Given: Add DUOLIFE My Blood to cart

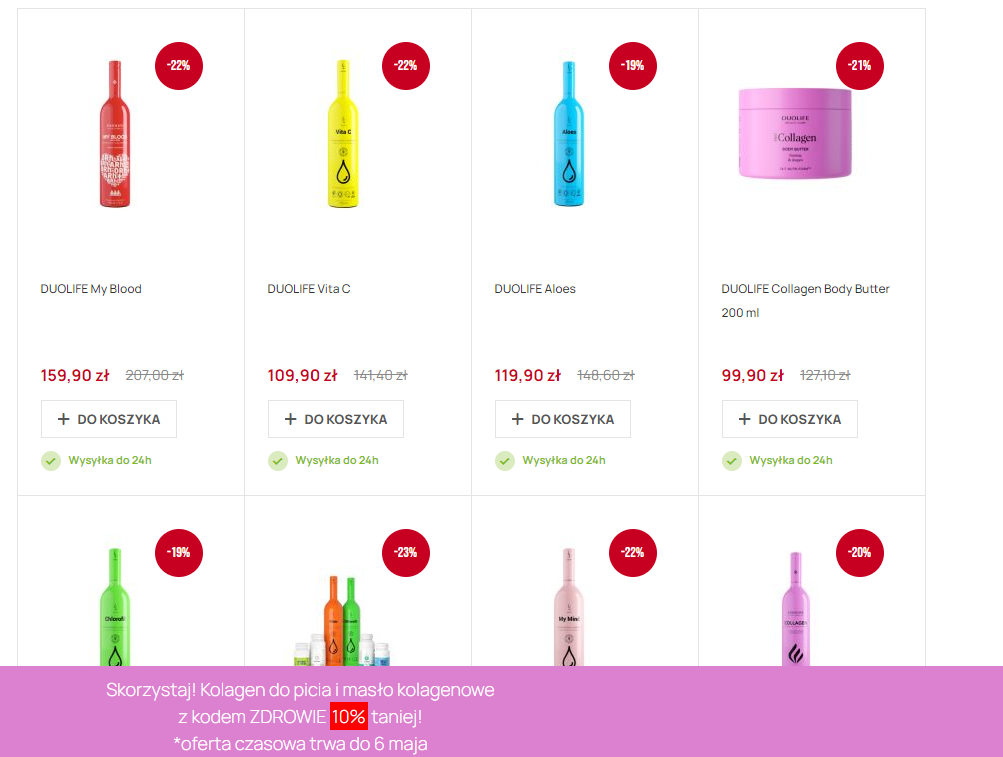Looking at the screenshot, I should pos(109,419).
